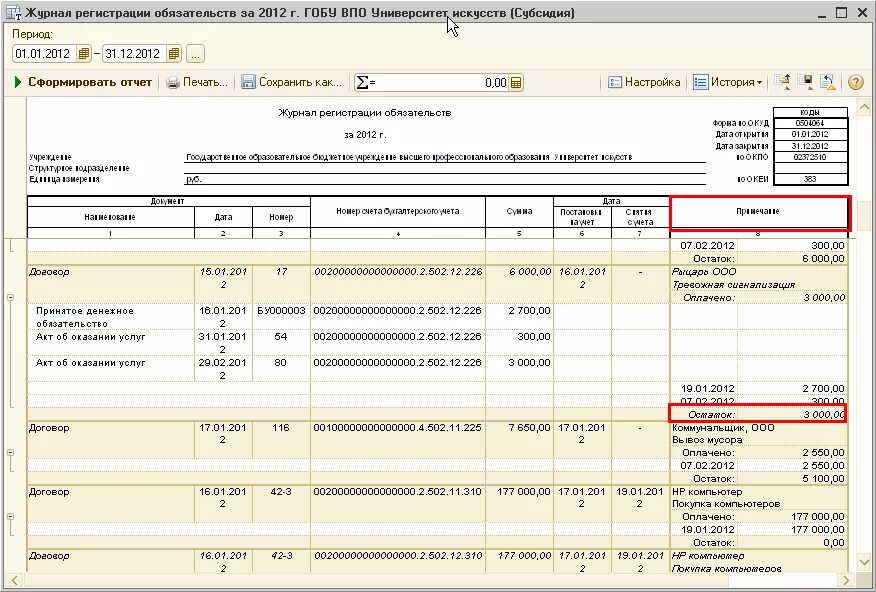Edit start date field 01.01.2012
Viewport: 876px width, 592px height.
[45, 54]
